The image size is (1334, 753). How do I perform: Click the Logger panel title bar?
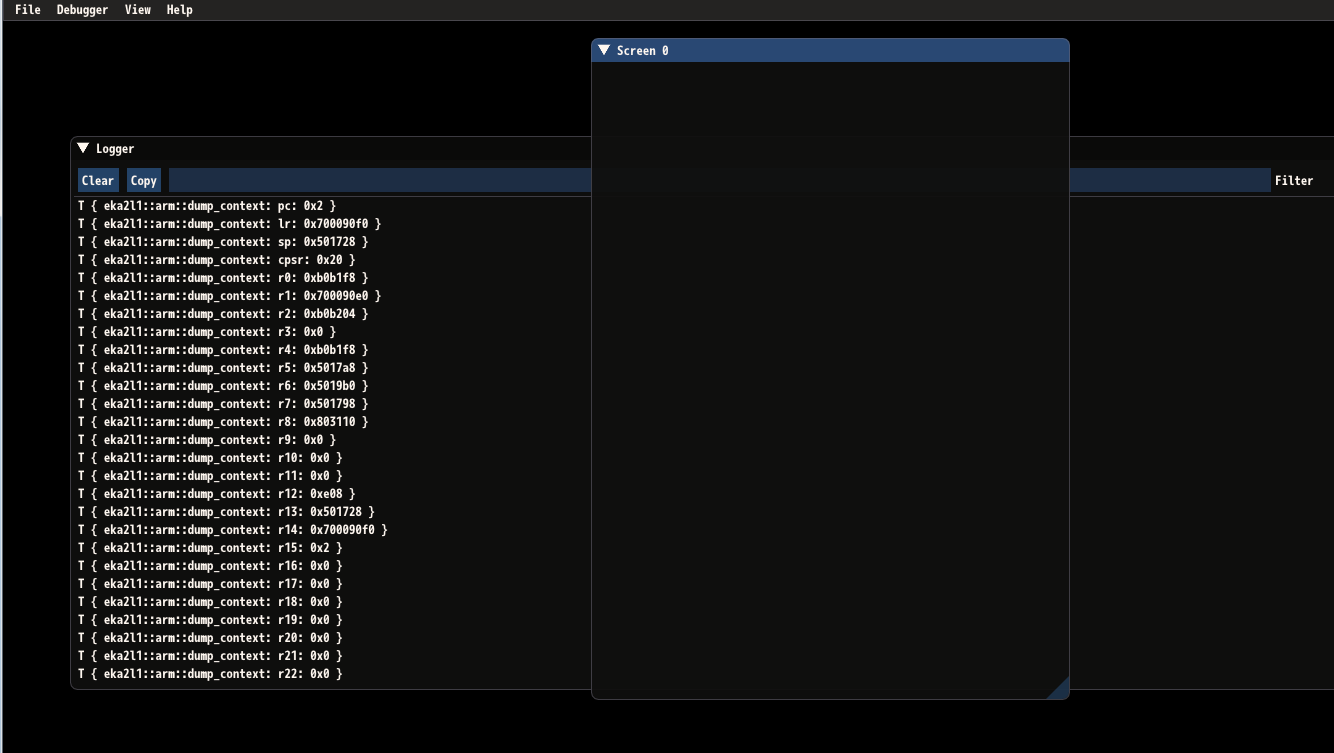(x=300, y=148)
